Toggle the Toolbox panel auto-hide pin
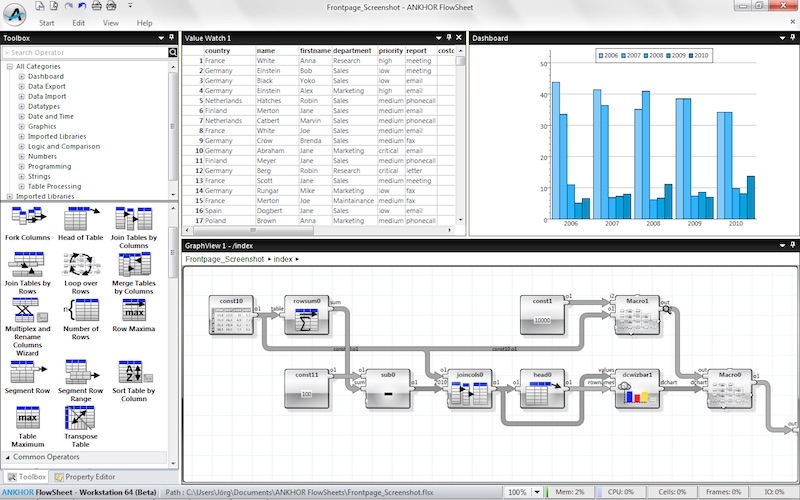800x500 pixels. point(171,37)
